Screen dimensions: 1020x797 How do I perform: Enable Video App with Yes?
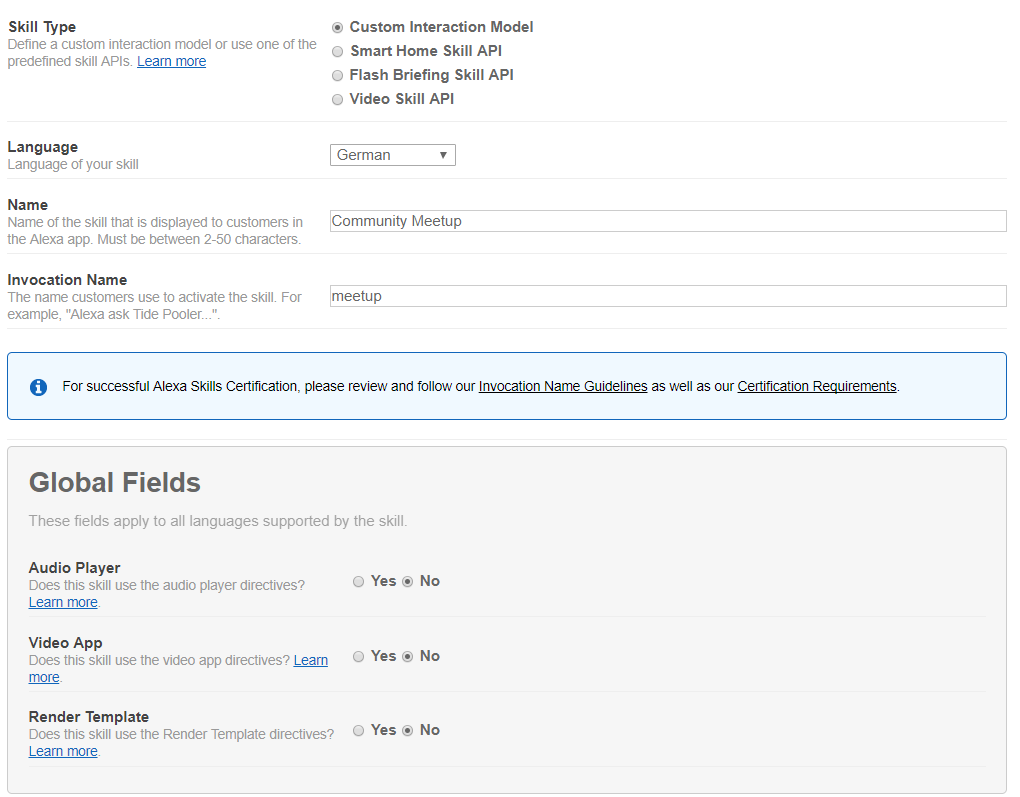click(x=358, y=656)
